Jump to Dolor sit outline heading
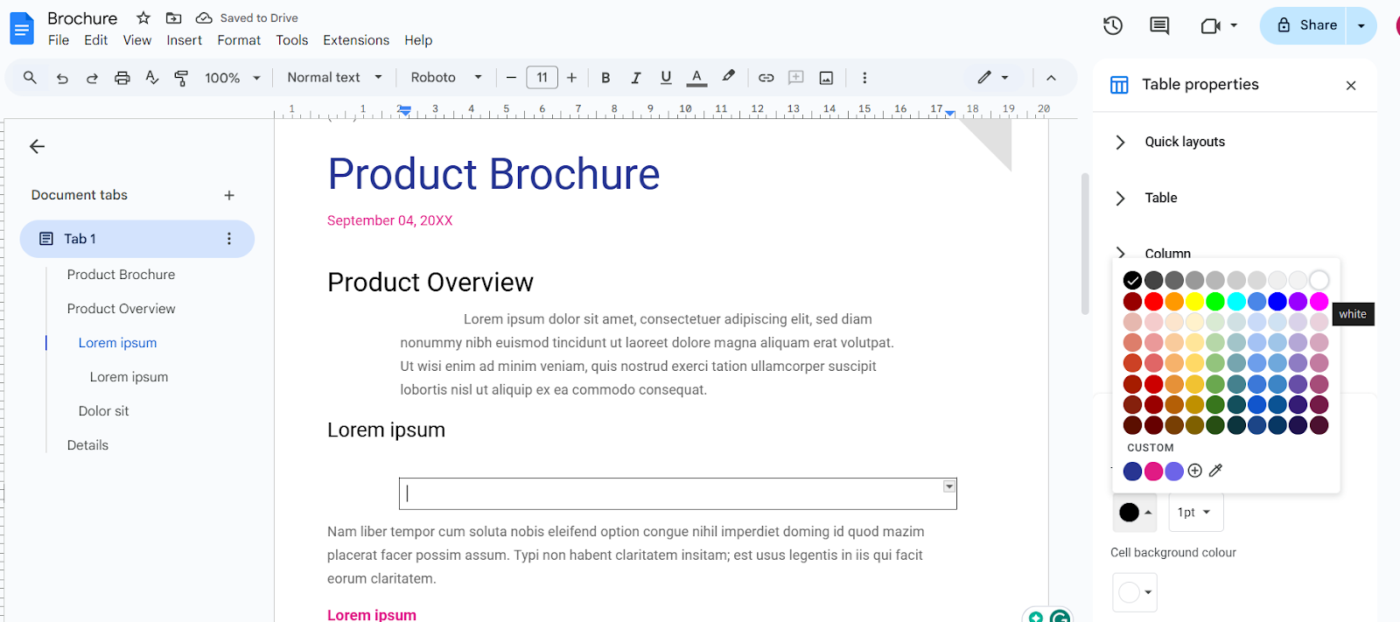Viewport: 1400px width, 622px height. point(104,411)
